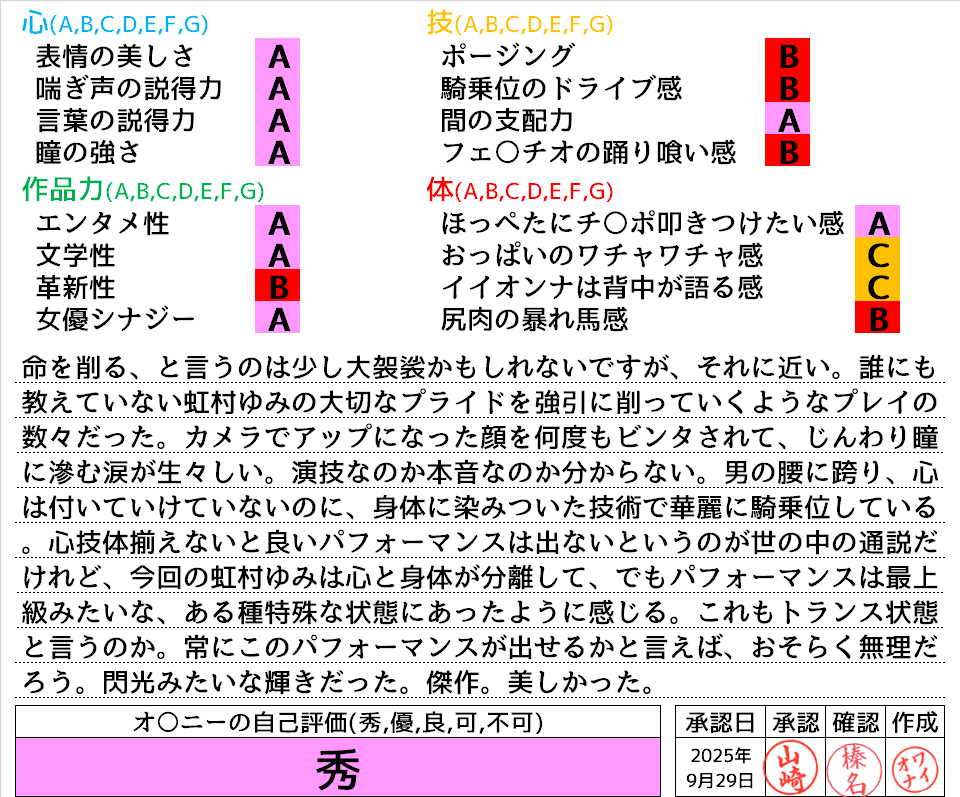Click the comment line starting 命を削る
The height and width of the screenshot is (797, 960).
[x=480, y=367]
